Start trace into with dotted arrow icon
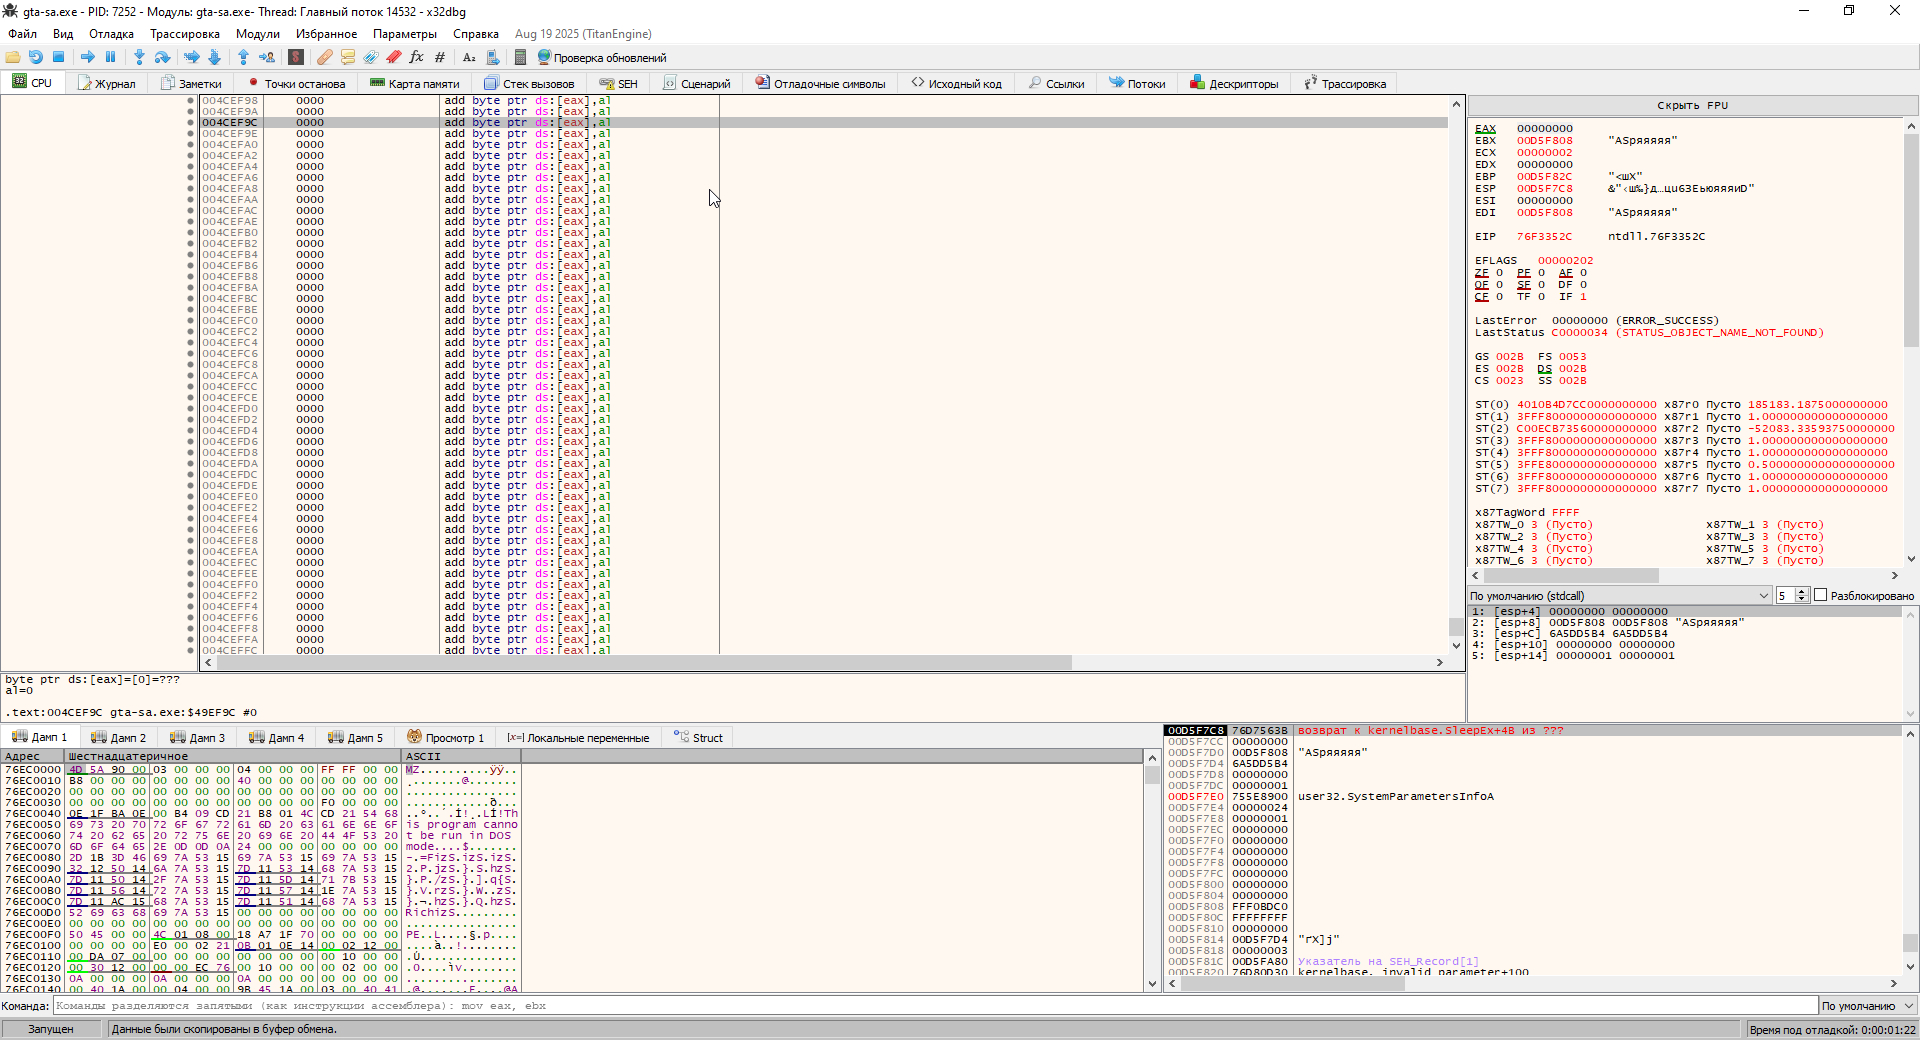Viewport: 1920px width, 1040px height. click(192, 57)
